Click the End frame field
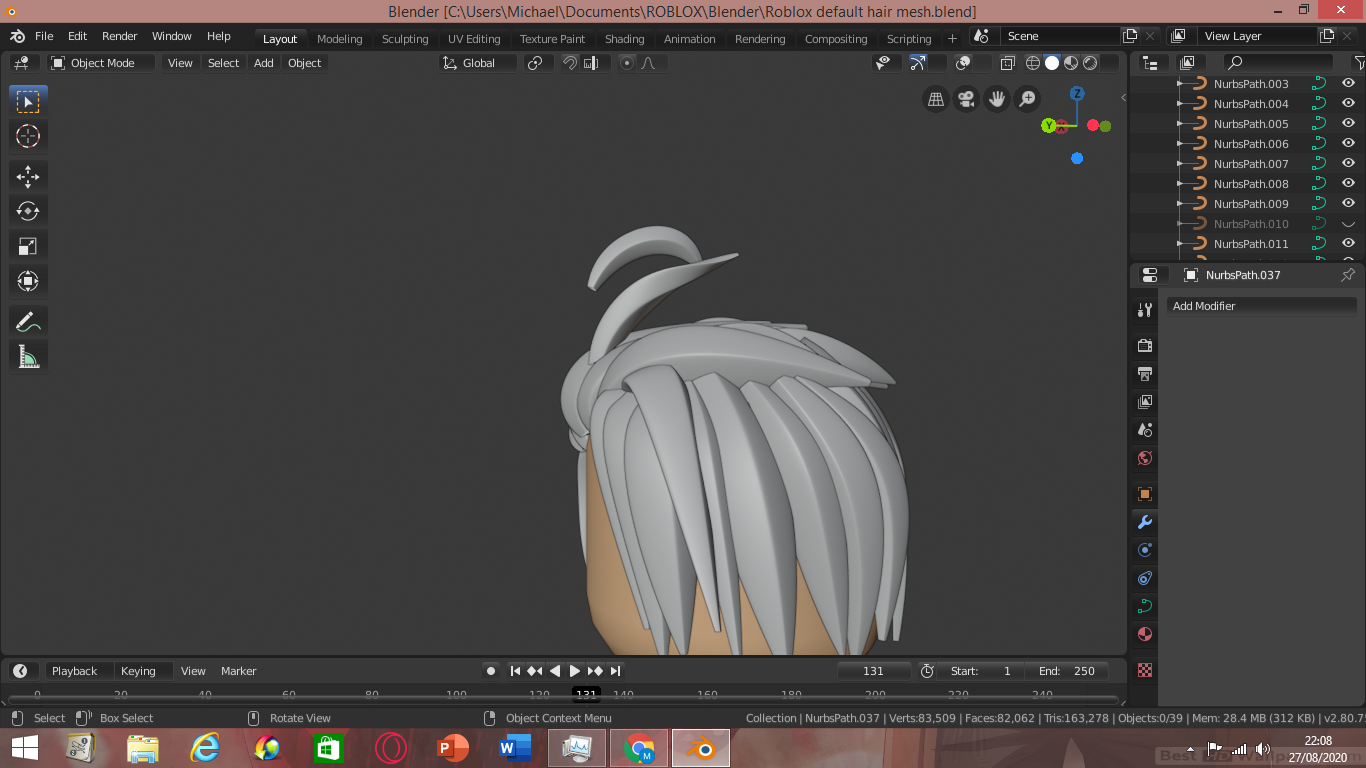 pyautogui.click(x=1068, y=671)
